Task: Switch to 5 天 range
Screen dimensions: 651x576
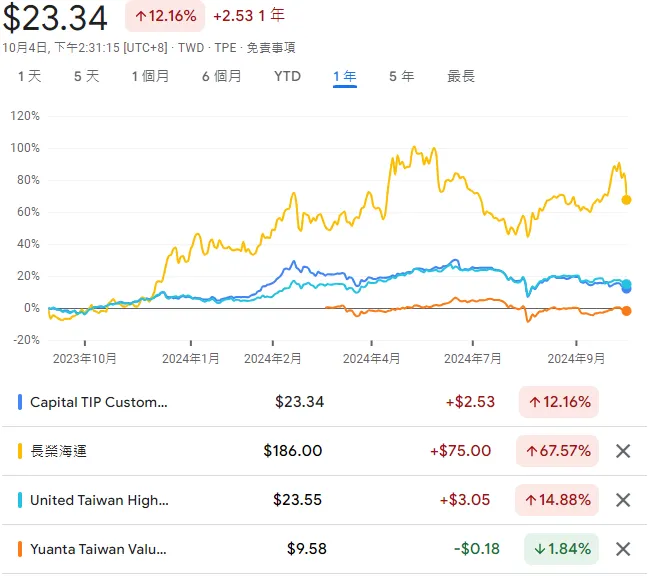Action: coord(86,76)
